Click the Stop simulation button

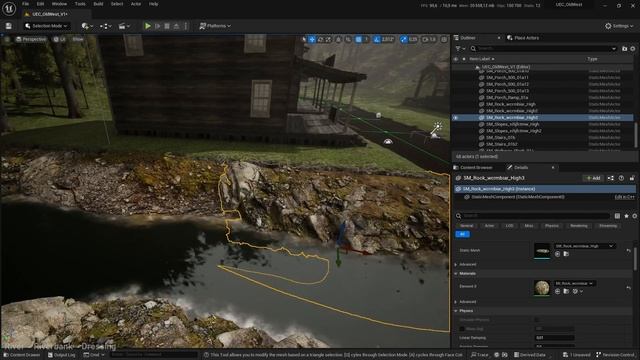(x=167, y=26)
